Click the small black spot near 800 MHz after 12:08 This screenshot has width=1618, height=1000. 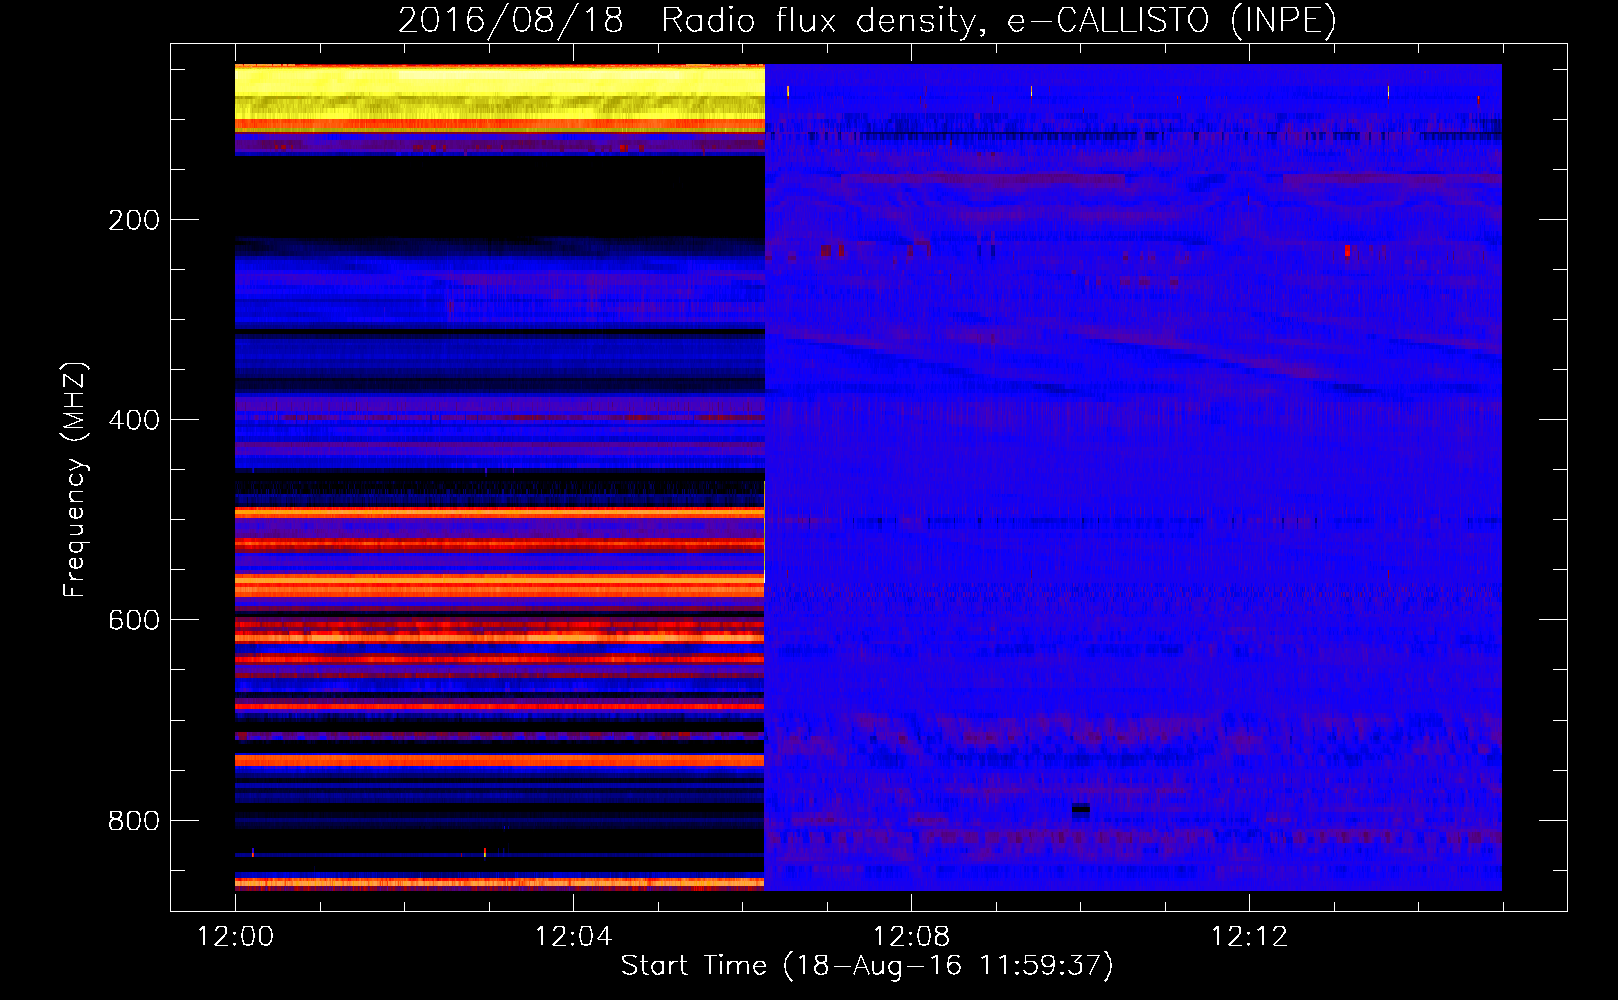[1080, 811]
